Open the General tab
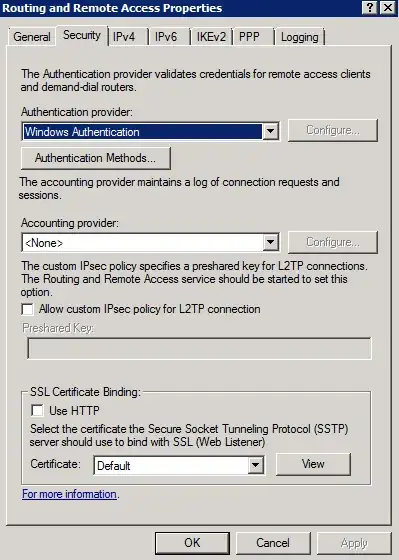Screen dimensions: 399x560 point(31,37)
